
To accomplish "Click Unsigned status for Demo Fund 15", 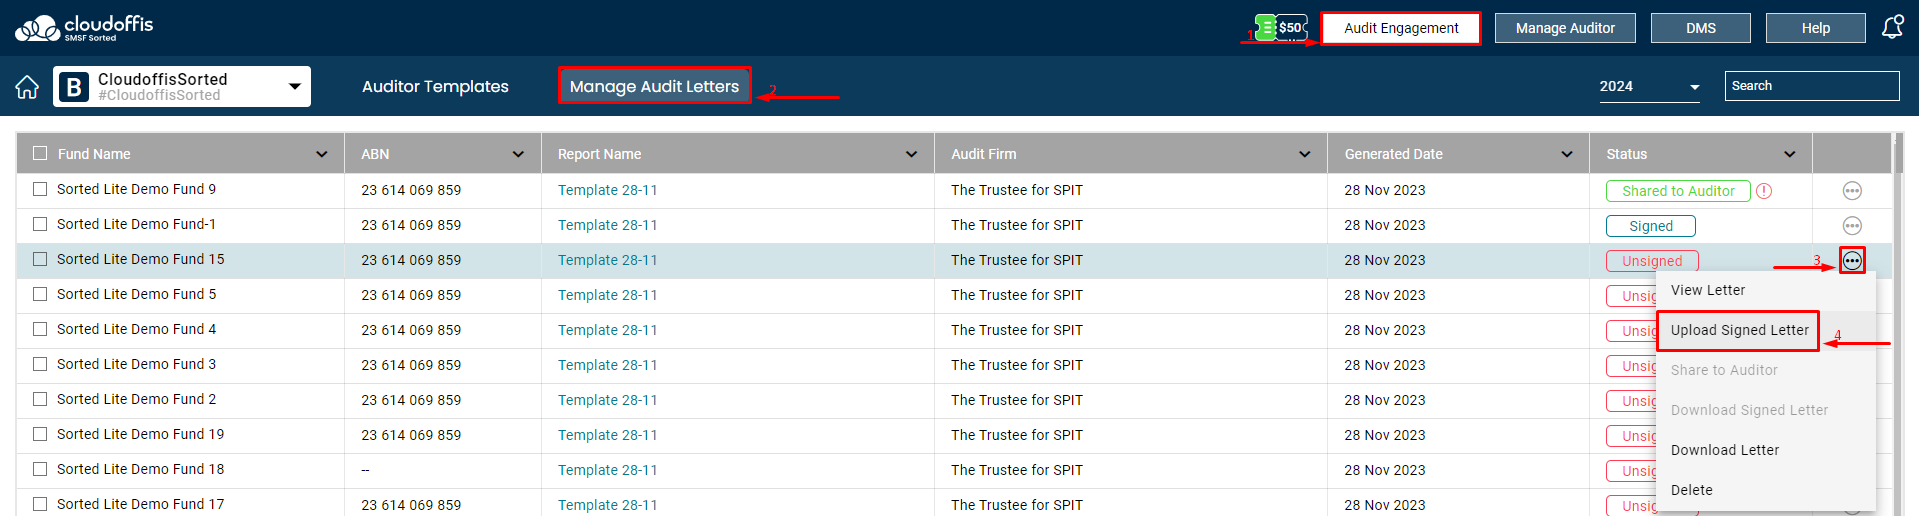I will [1652, 261].
